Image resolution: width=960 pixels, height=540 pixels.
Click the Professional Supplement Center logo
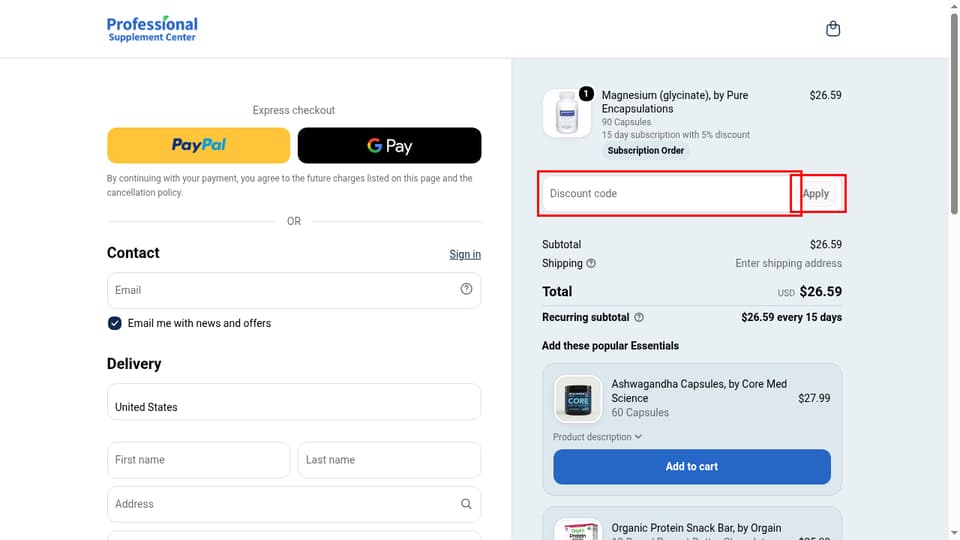click(x=152, y=29)
